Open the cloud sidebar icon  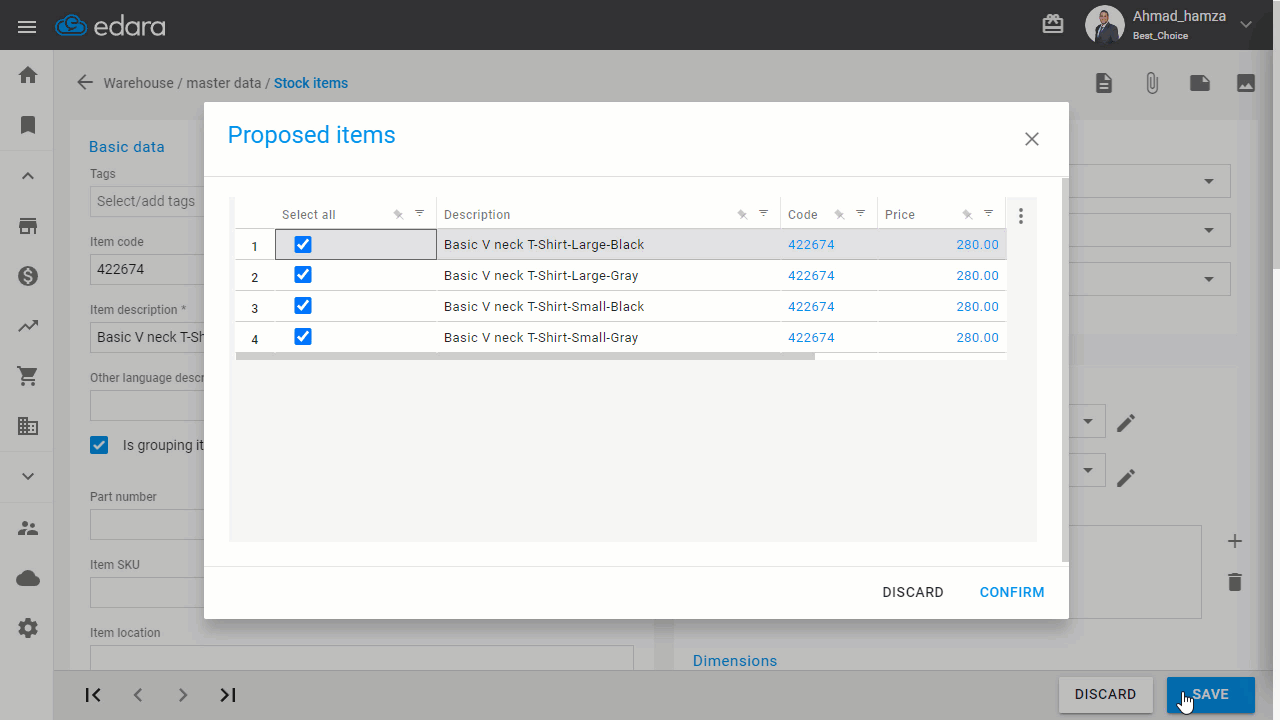point(28,578)
